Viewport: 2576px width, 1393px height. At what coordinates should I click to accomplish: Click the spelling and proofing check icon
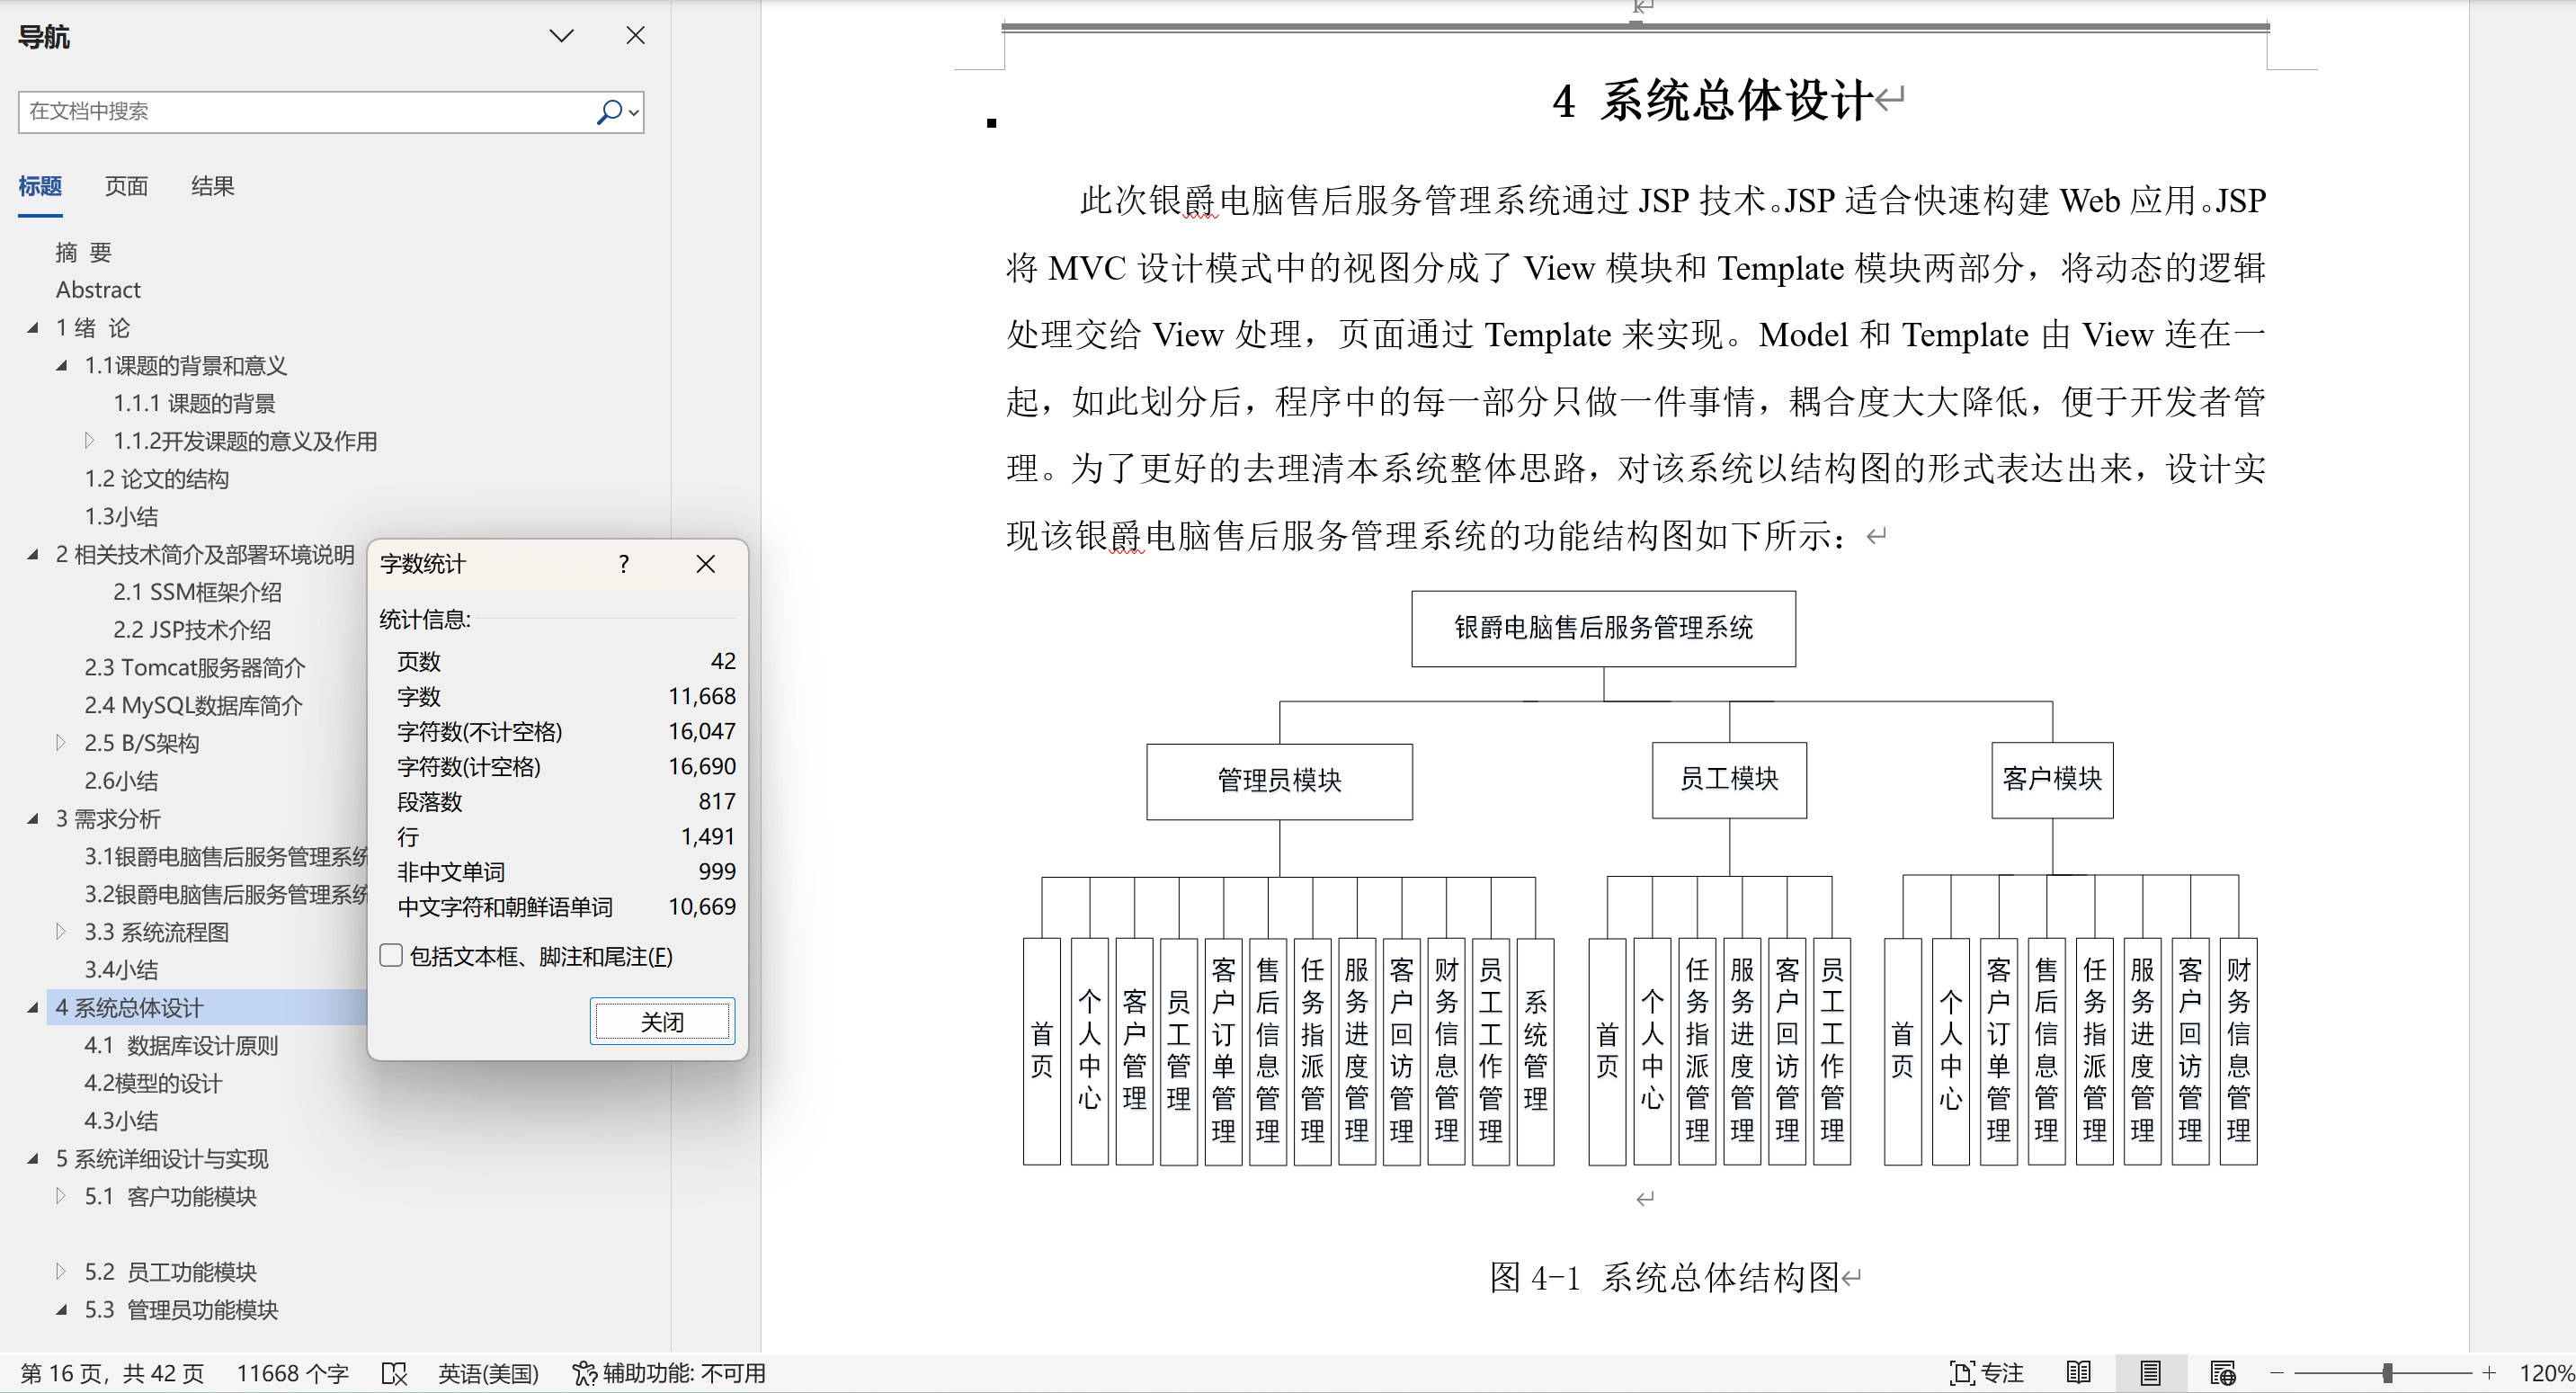click(x=394, y=1373)
